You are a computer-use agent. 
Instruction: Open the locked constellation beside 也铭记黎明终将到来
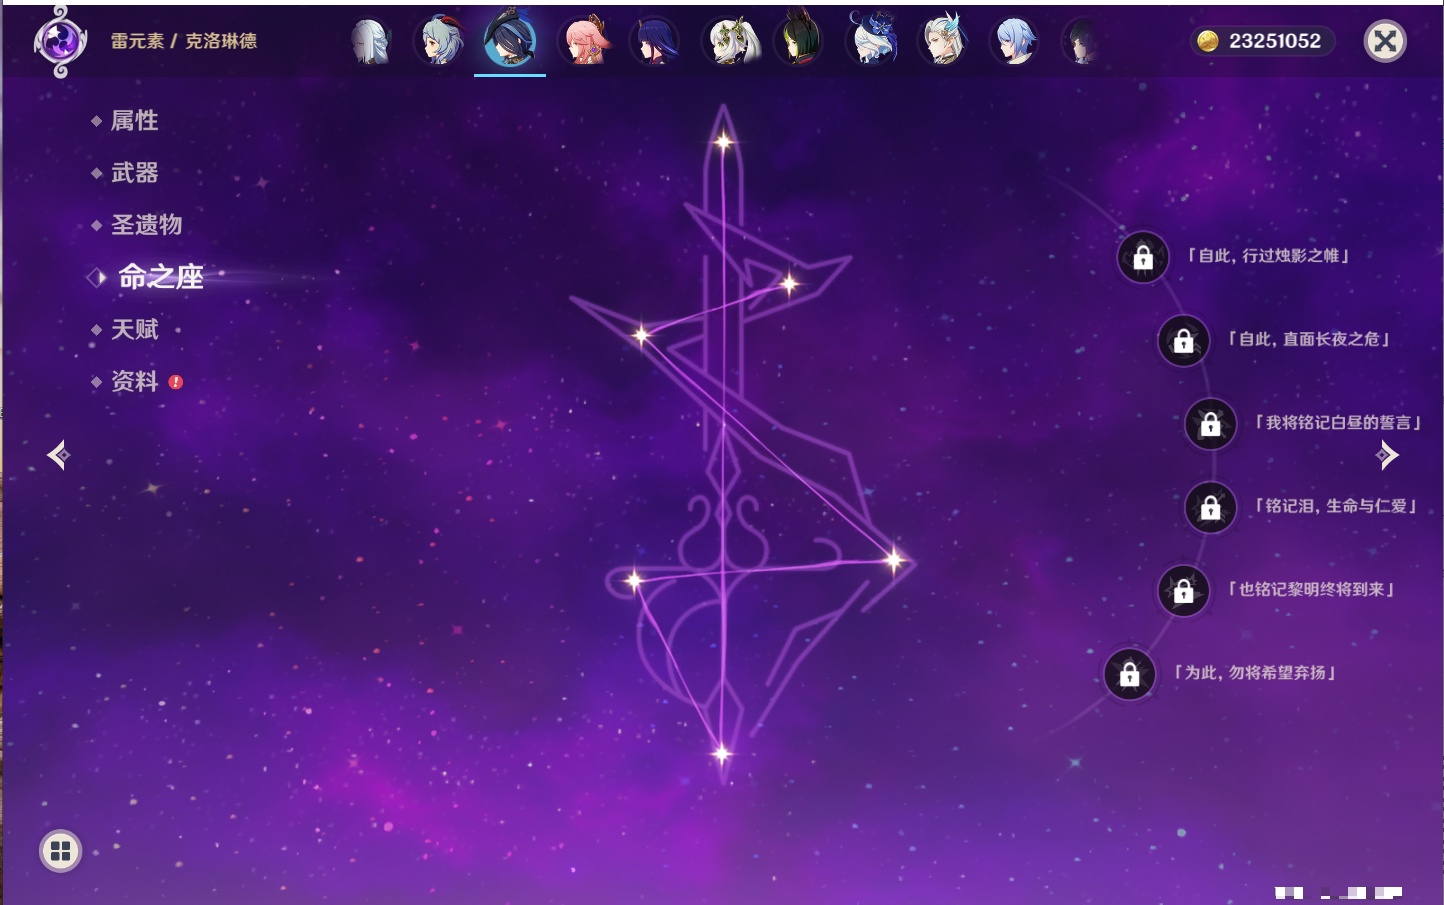[1183, 591]
